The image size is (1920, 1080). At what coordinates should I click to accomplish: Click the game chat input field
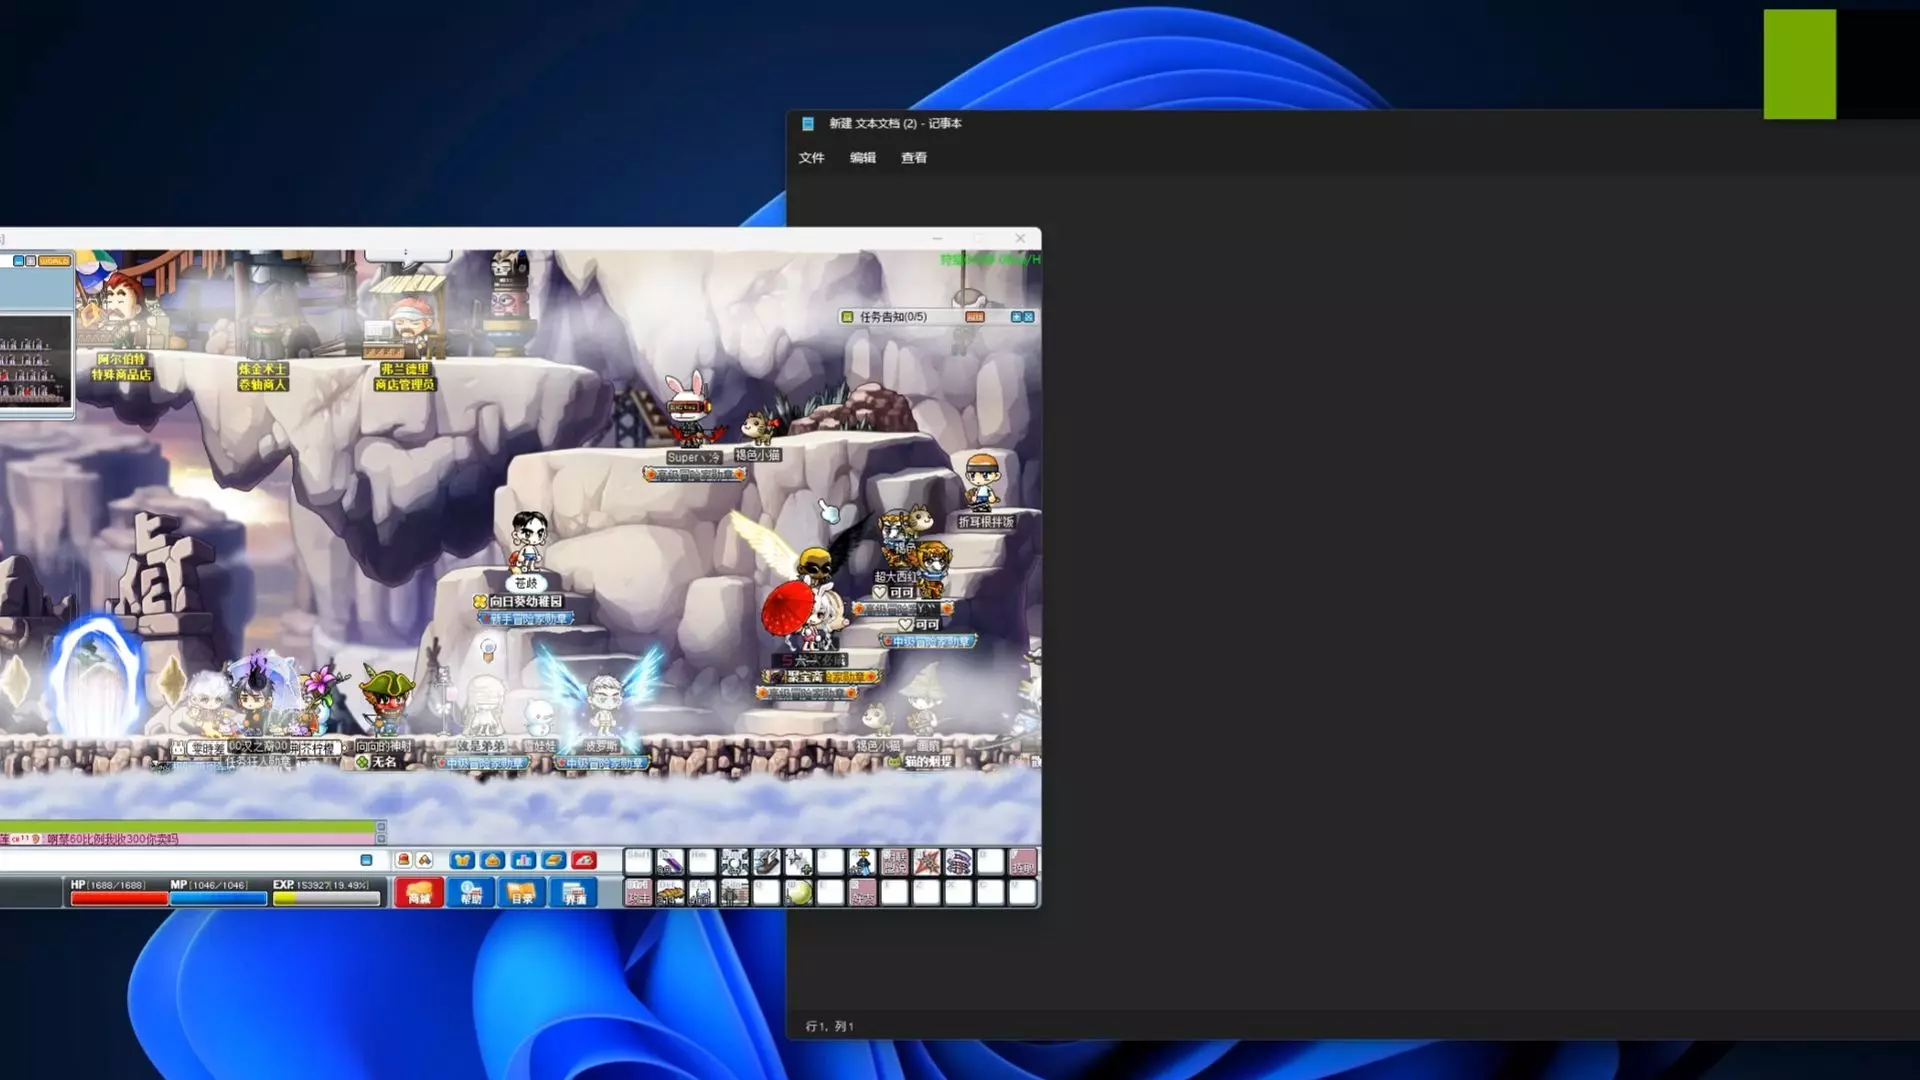[180, 860]
